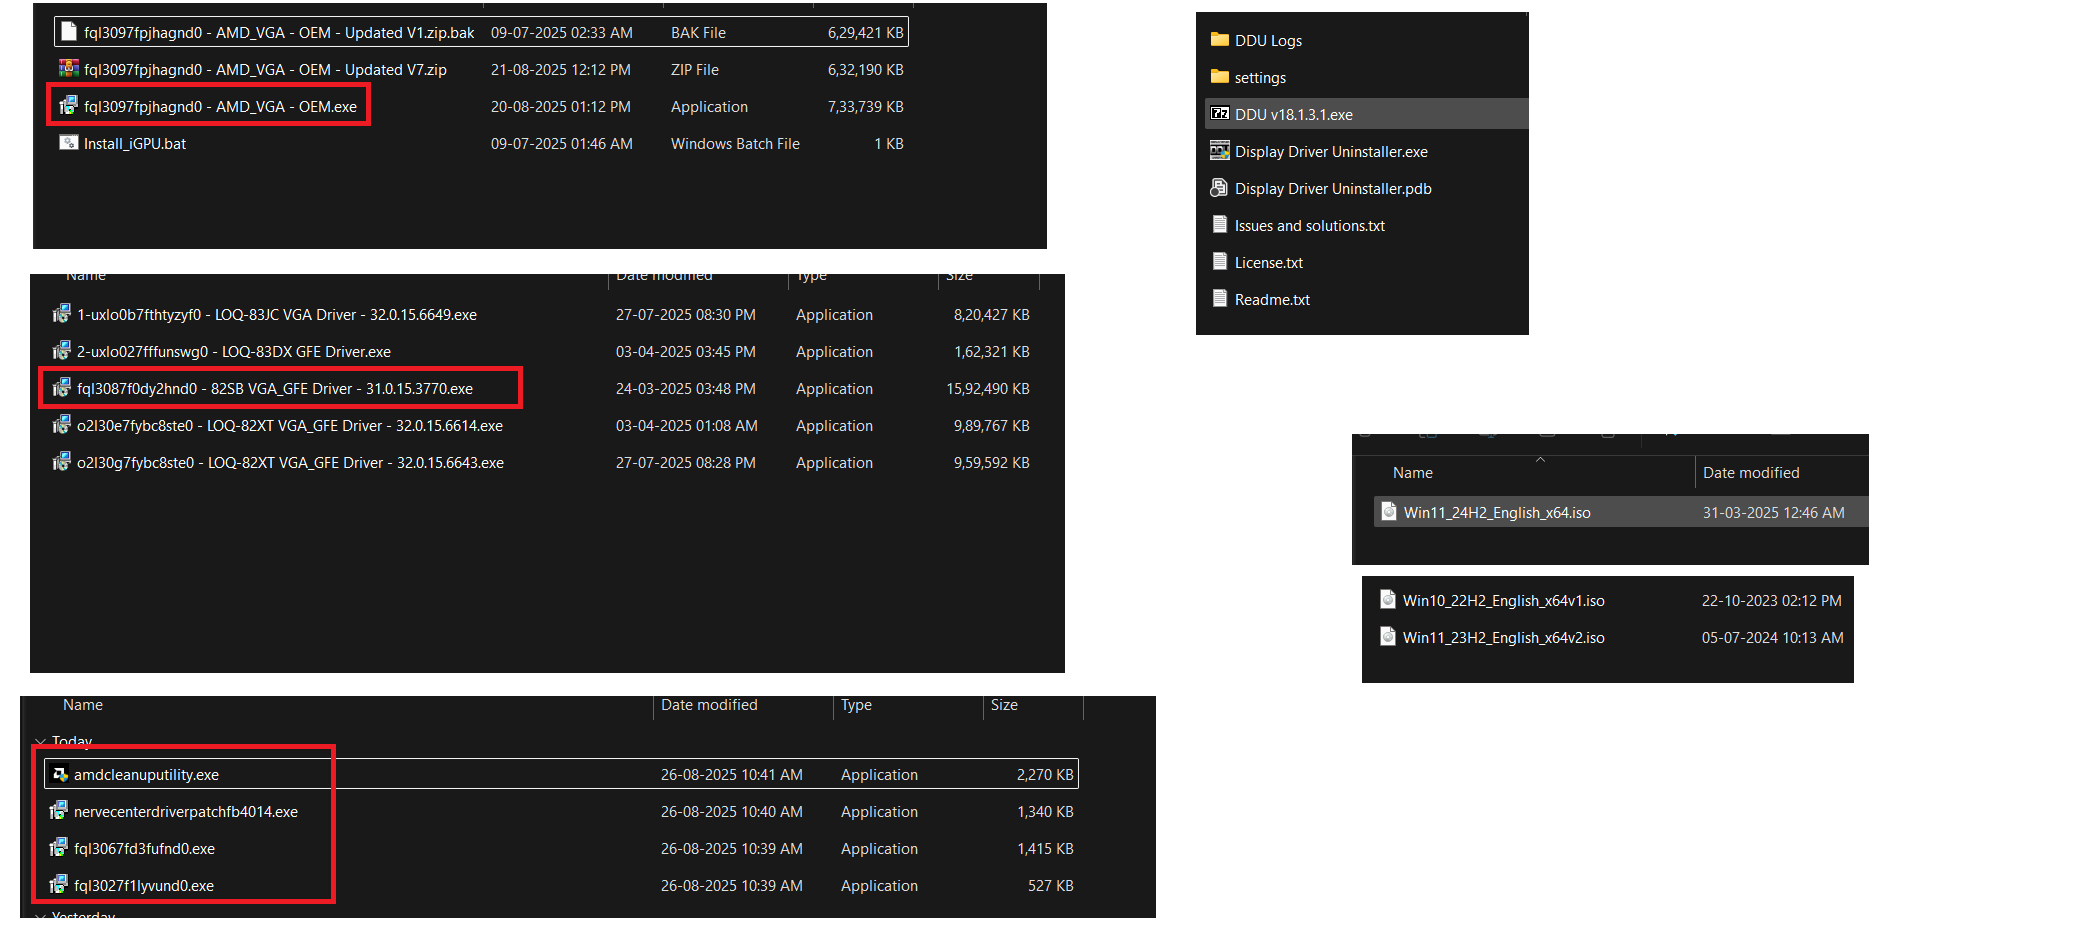The height and width of the screenshot is (940, 2092).
Task: Select 'fql3097fpjhagnd0 - AMD_VGA - OEM.exe' file name
Action: pyautogui.click(x=220, y=107)
